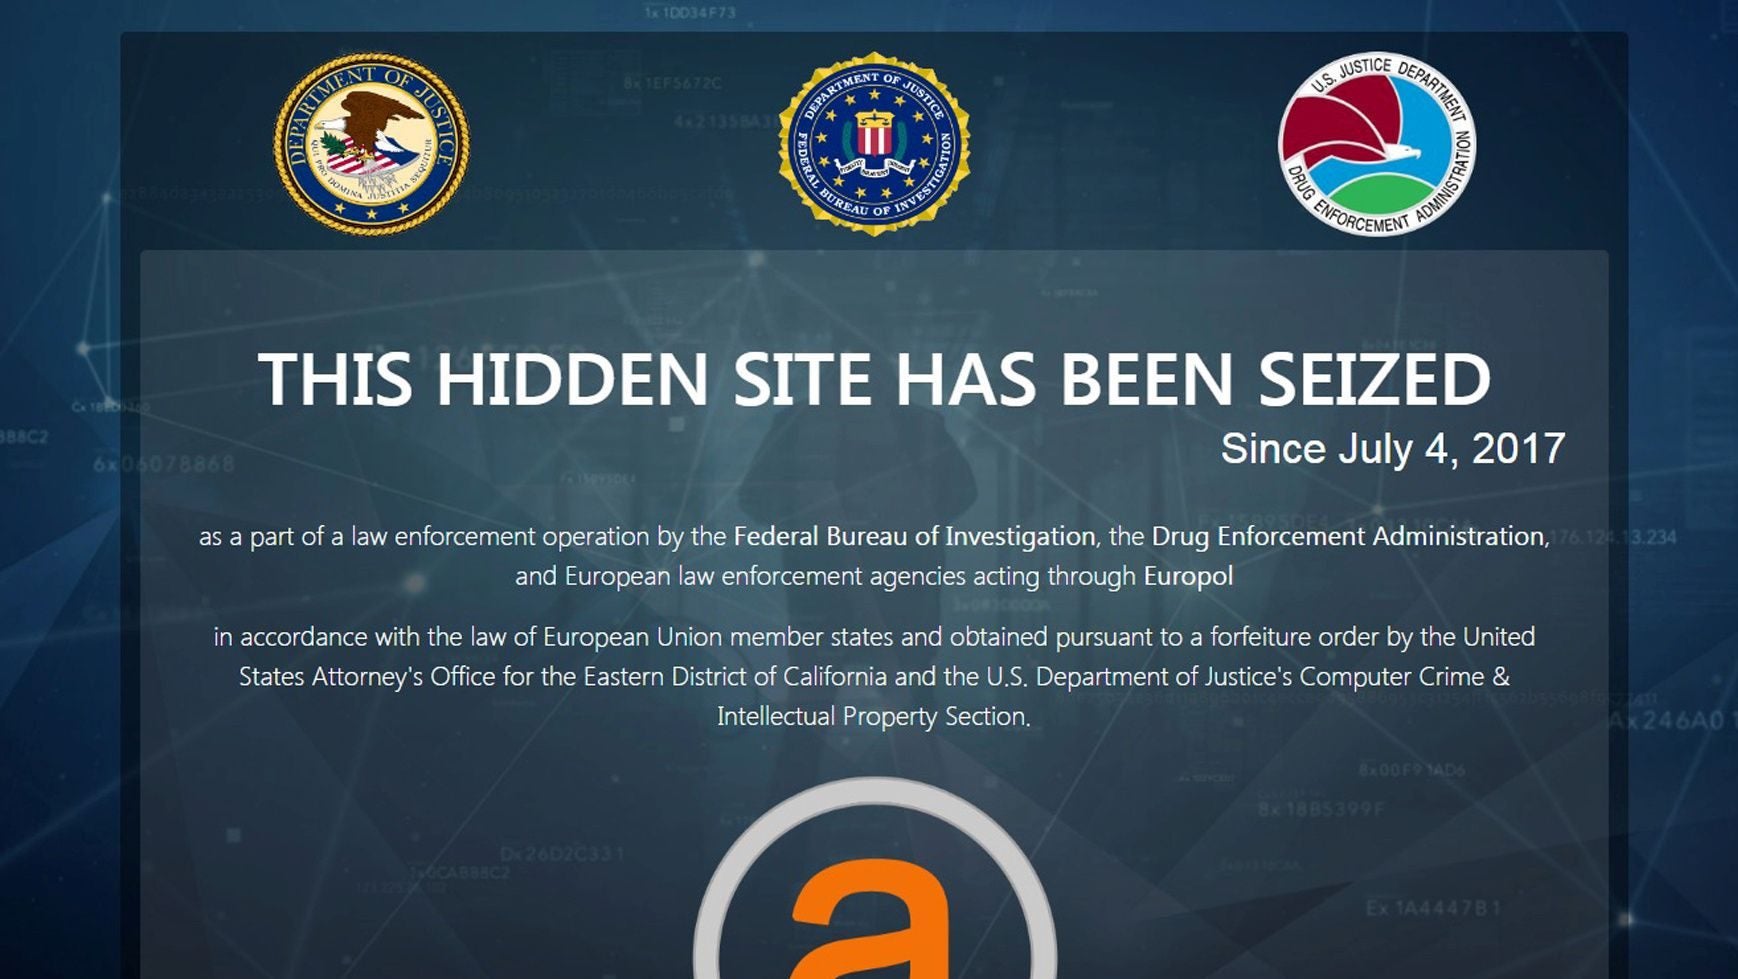Viewport: 1738px width, 979px height.
Task: Click the 'THIS HIDDEN SITE HAS BEEN SEIZED' heading
Action: [x=874, y=379]
